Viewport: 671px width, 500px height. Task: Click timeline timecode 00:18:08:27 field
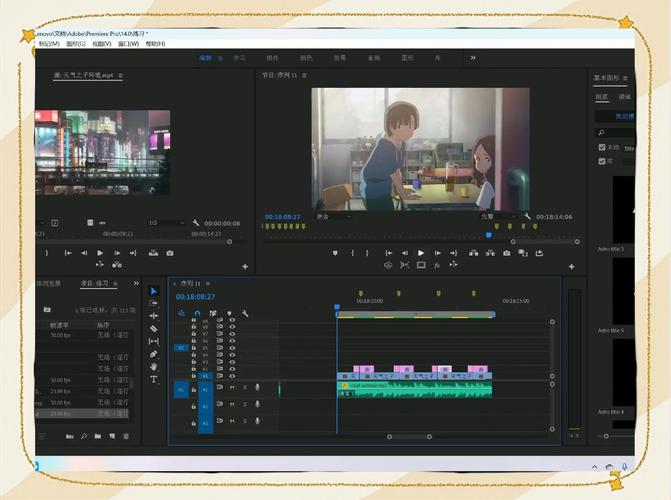195,297
